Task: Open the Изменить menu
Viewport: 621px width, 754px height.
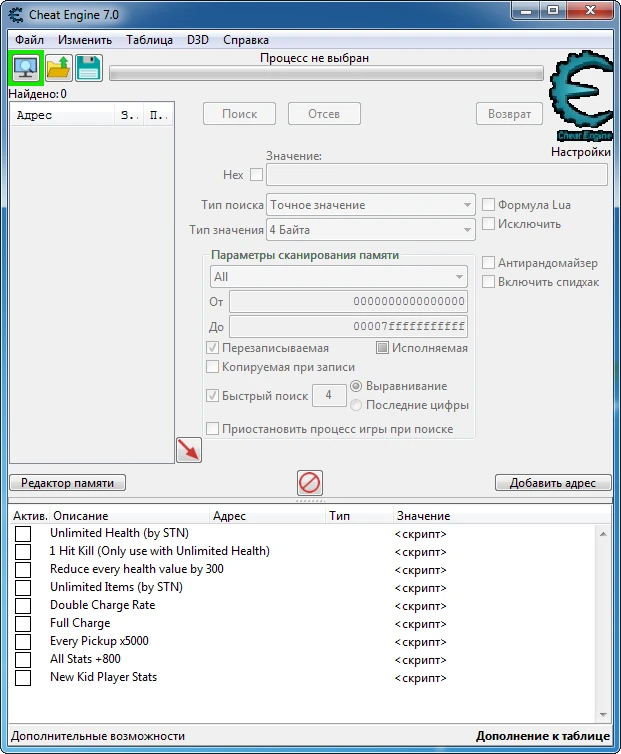Action: [x=85, y=40]
